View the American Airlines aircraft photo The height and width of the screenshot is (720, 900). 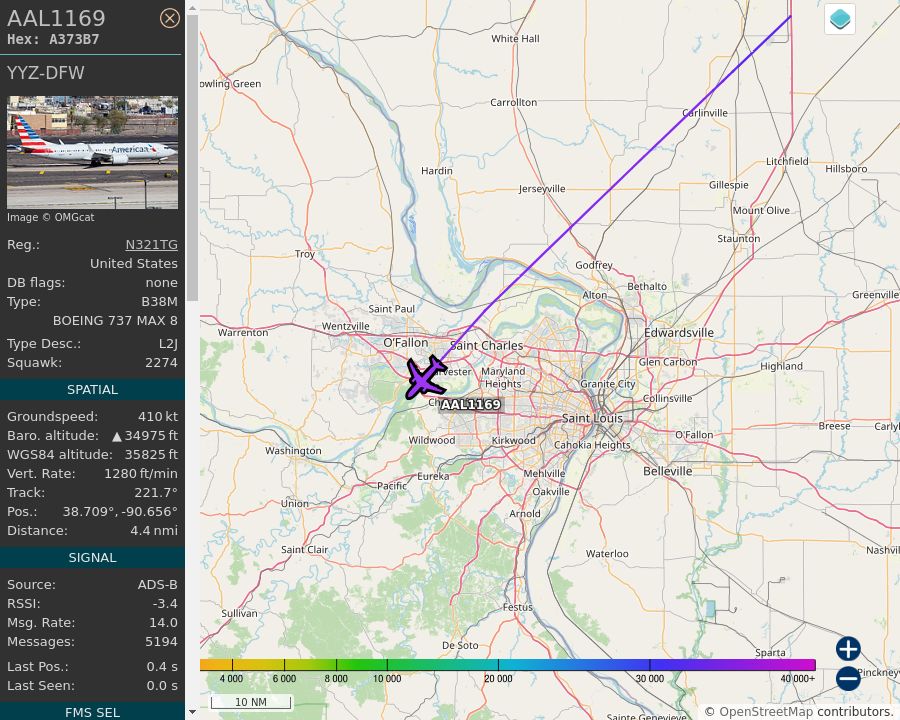coord(92,152)
